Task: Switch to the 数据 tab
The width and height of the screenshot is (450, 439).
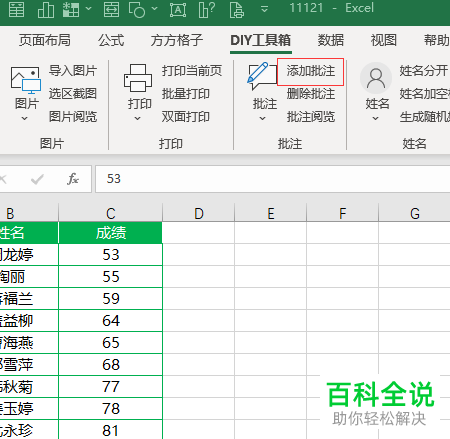Action: click(x=331, y=40)
